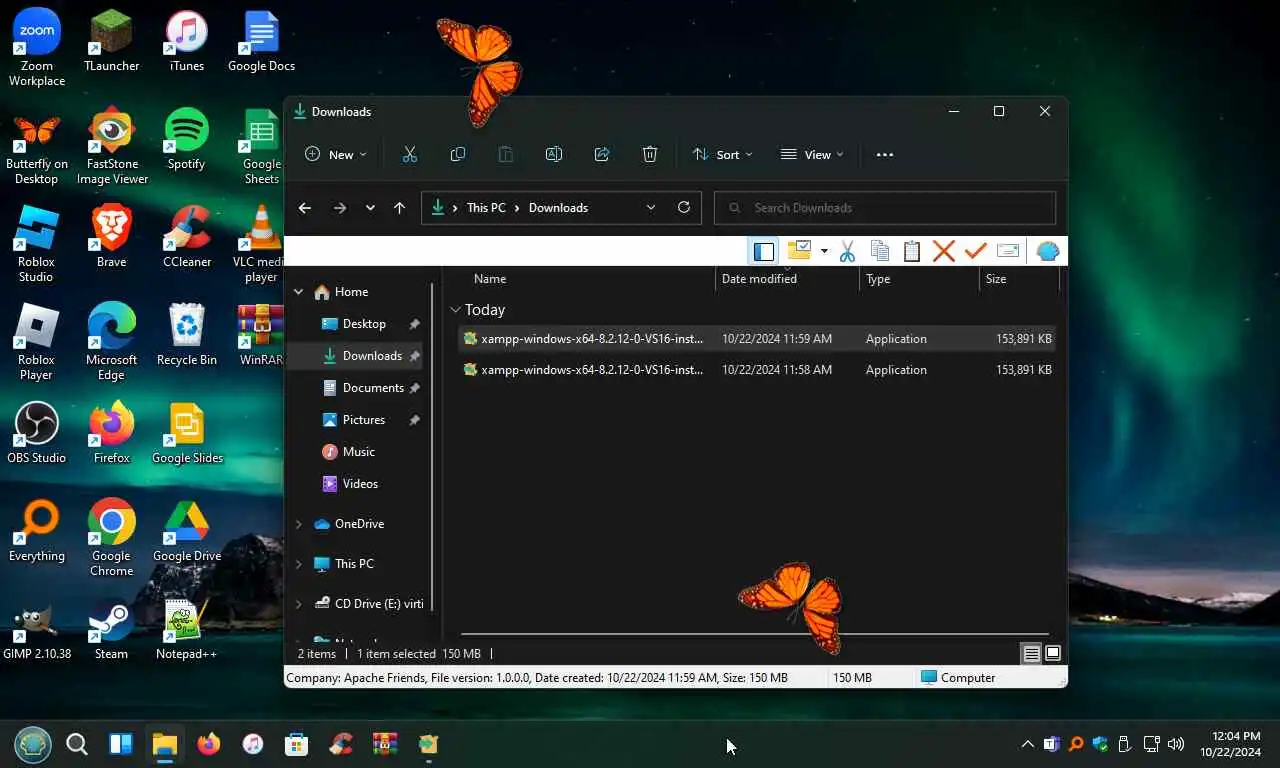Click the clipboard paste icon in classic toolbar

(912, 251)
